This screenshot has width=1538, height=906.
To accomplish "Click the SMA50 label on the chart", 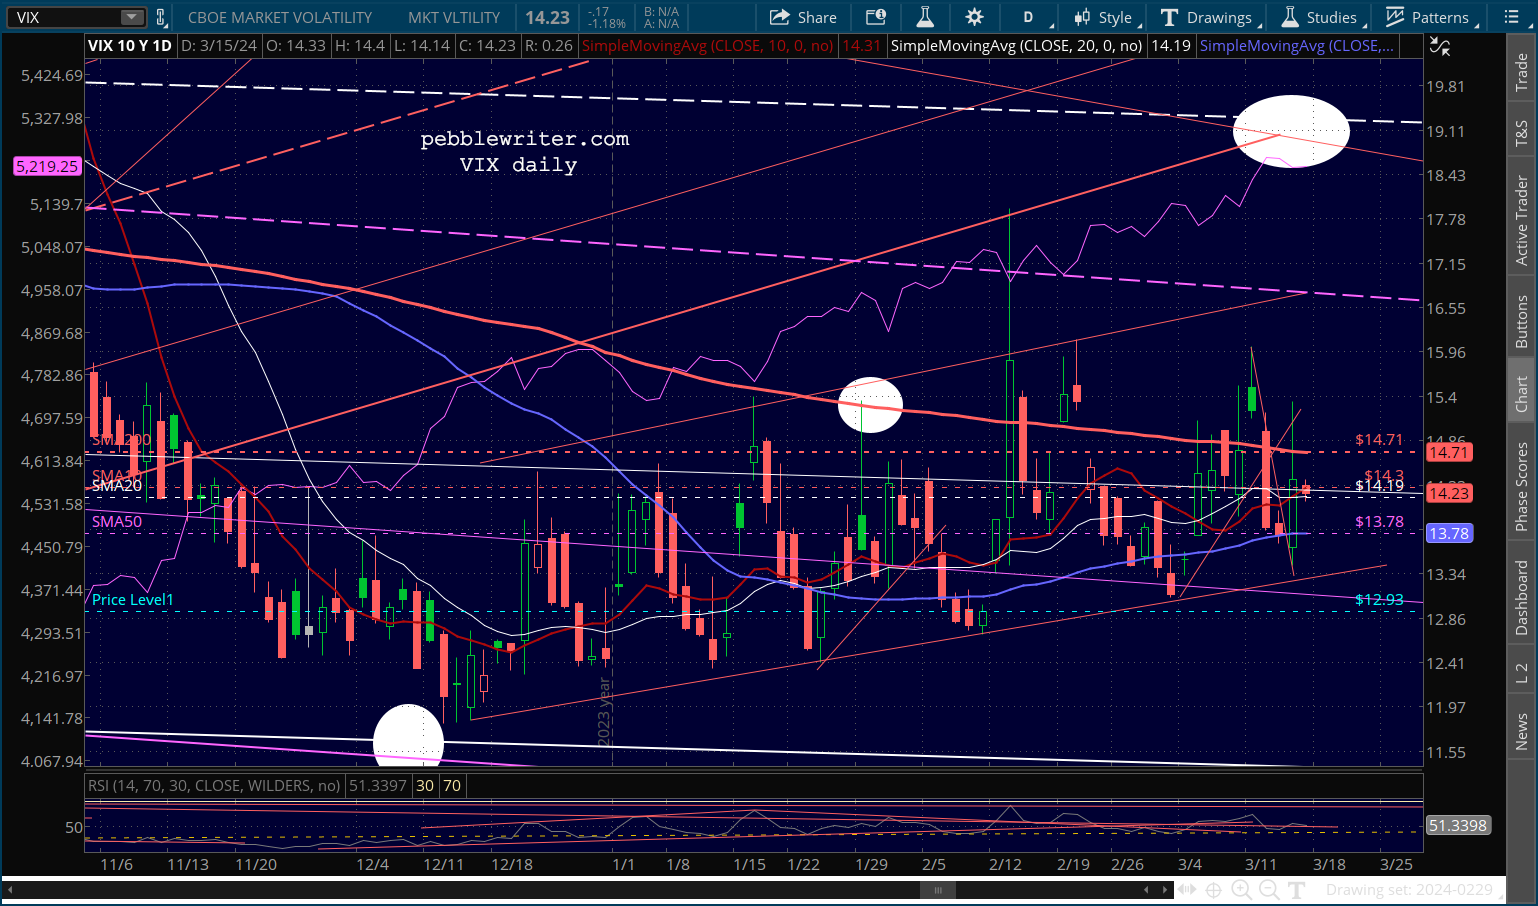I will point(117,522).
